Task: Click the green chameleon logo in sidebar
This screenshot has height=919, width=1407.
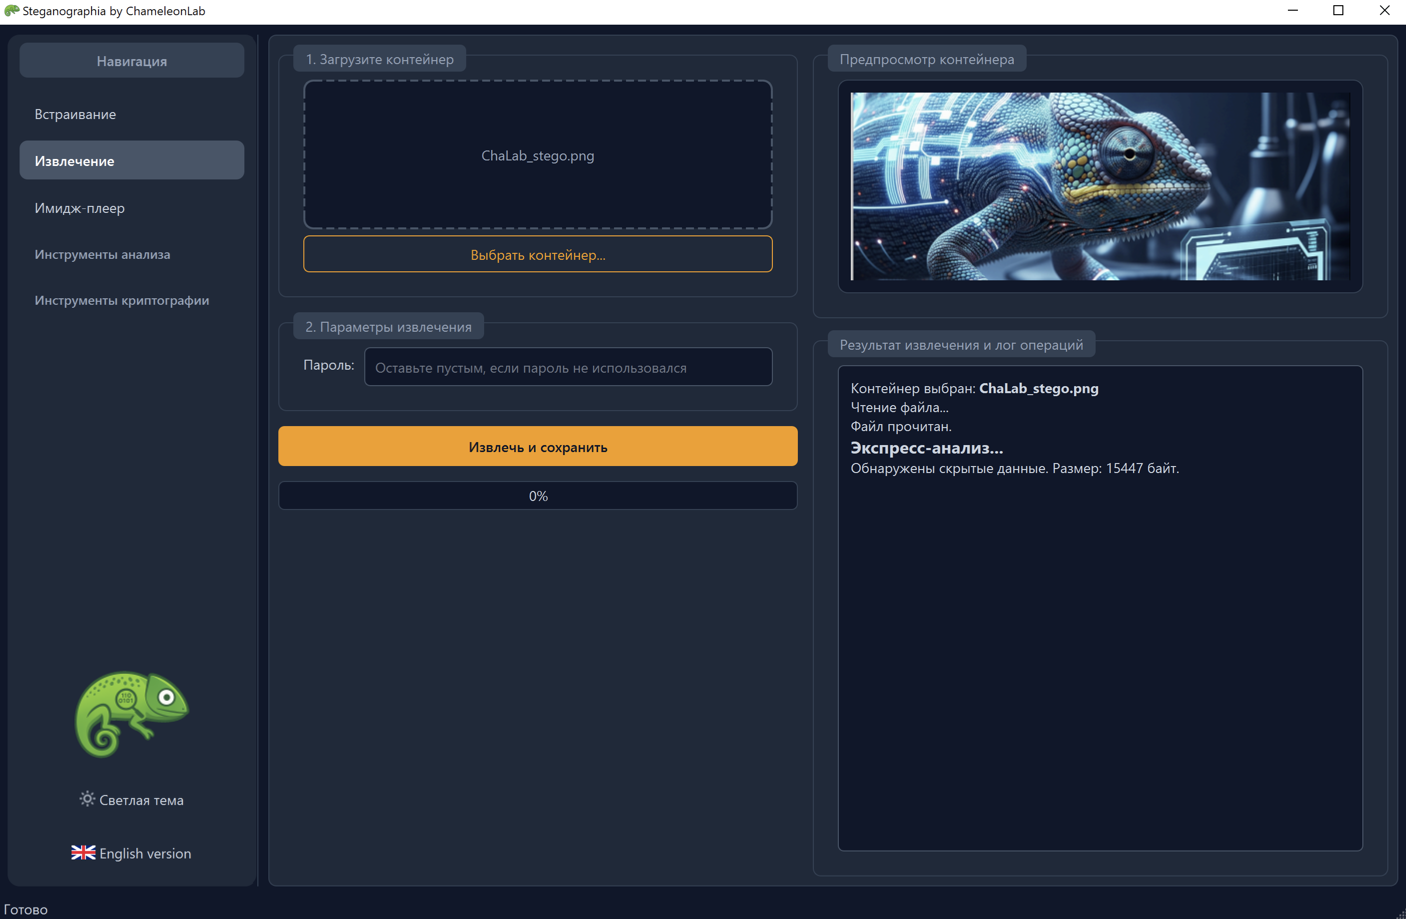Action: coord(131,713)
